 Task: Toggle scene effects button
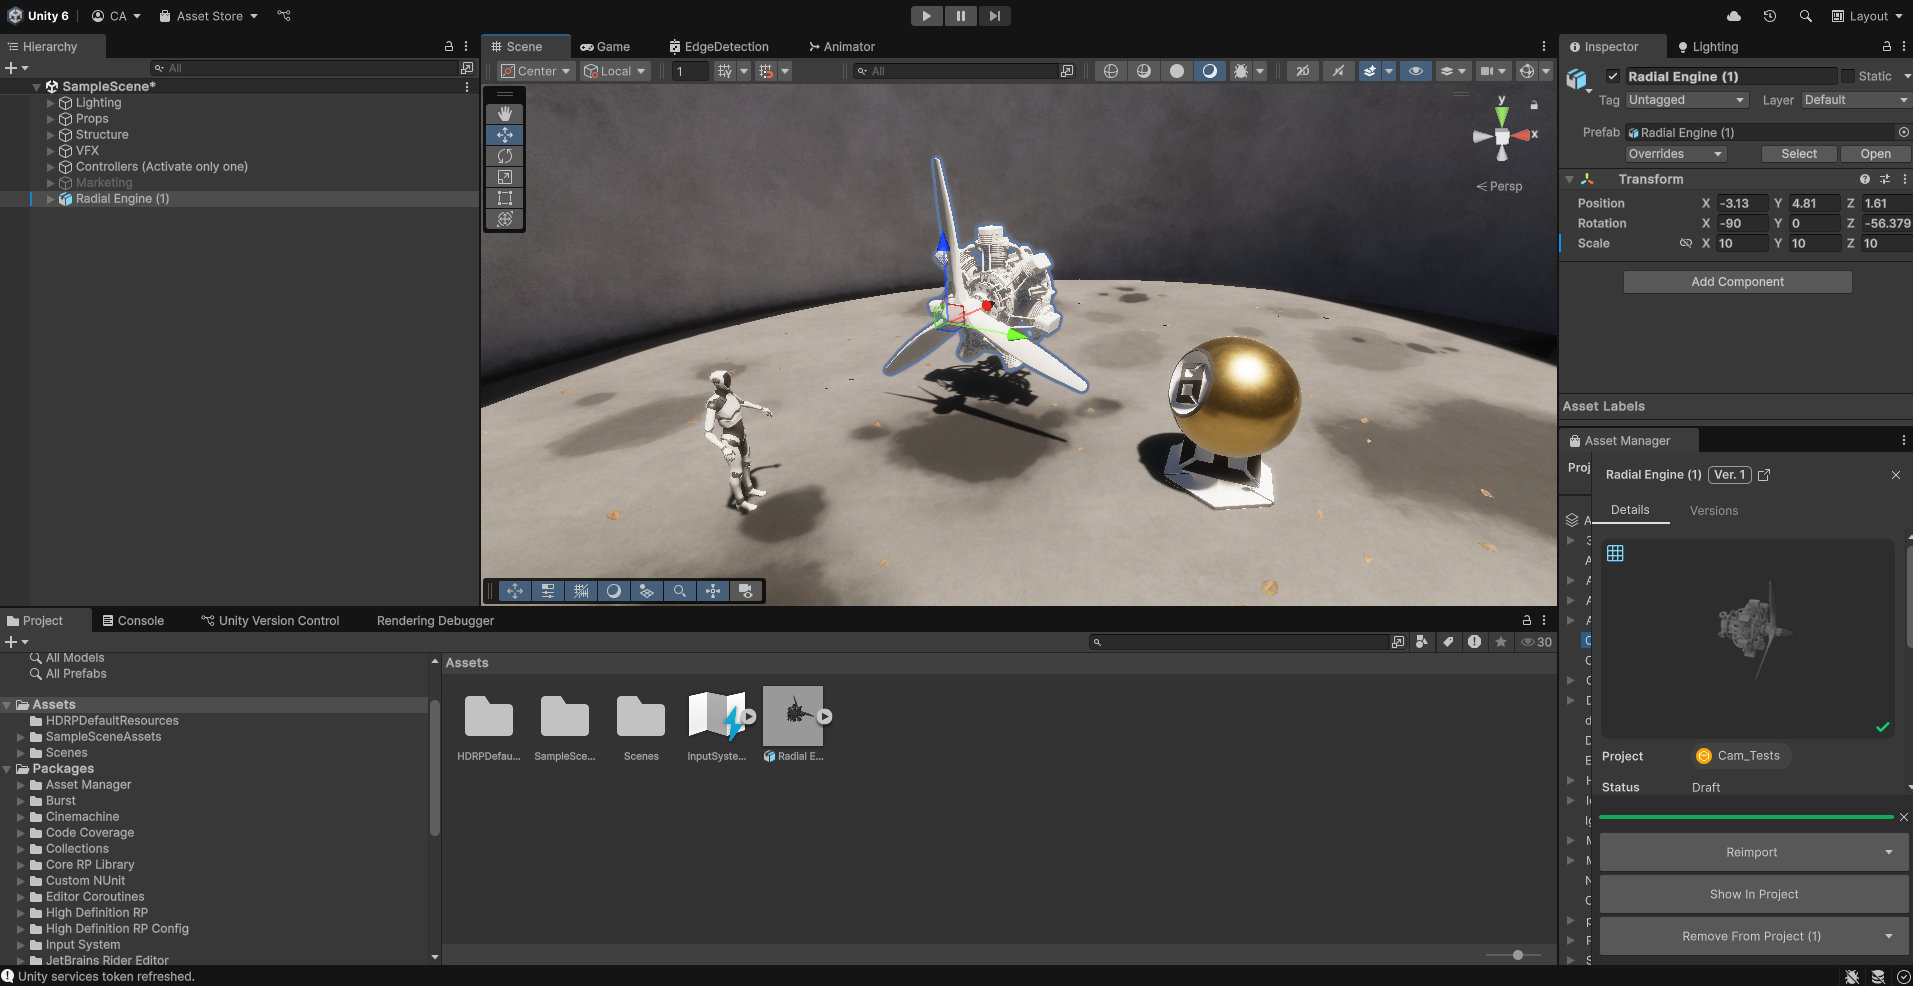pos(1370,71)
